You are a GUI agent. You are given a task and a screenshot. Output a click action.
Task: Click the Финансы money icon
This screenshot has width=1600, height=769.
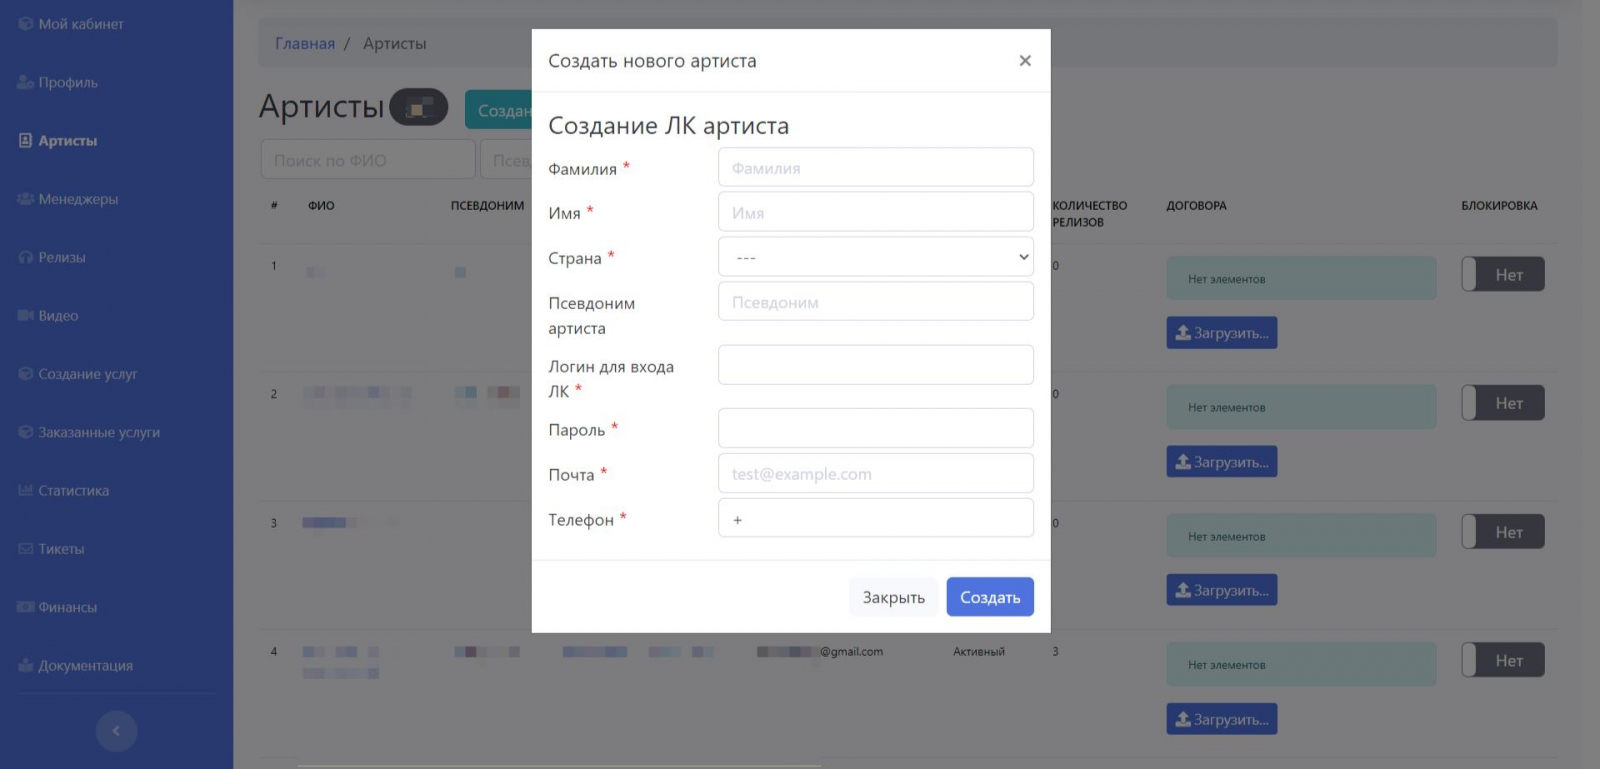[26, 607]
